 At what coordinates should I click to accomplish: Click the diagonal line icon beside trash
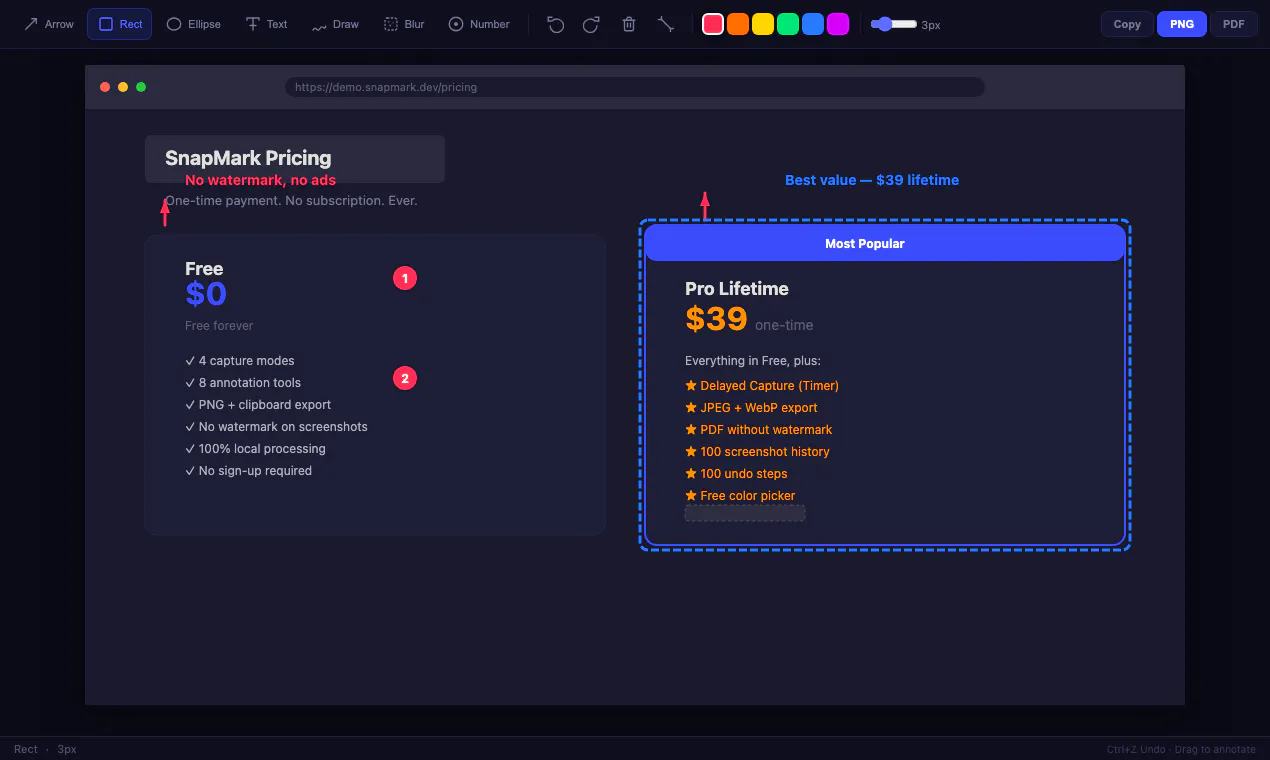pyautogui.click(x=666, y=24)
